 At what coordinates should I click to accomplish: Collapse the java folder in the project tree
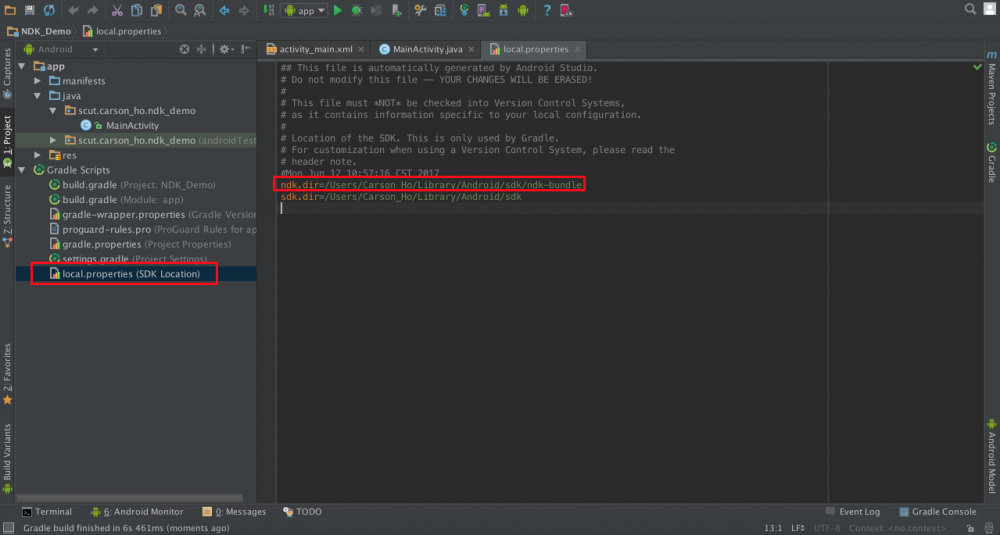tap(39, 96)
